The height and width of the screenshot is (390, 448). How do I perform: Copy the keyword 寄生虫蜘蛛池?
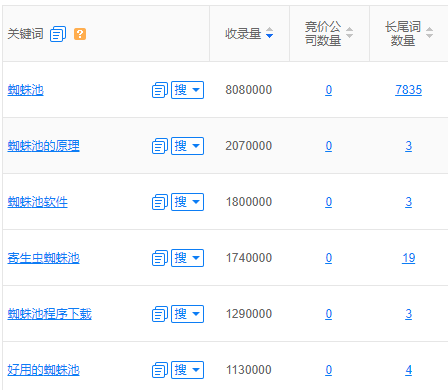160,258
